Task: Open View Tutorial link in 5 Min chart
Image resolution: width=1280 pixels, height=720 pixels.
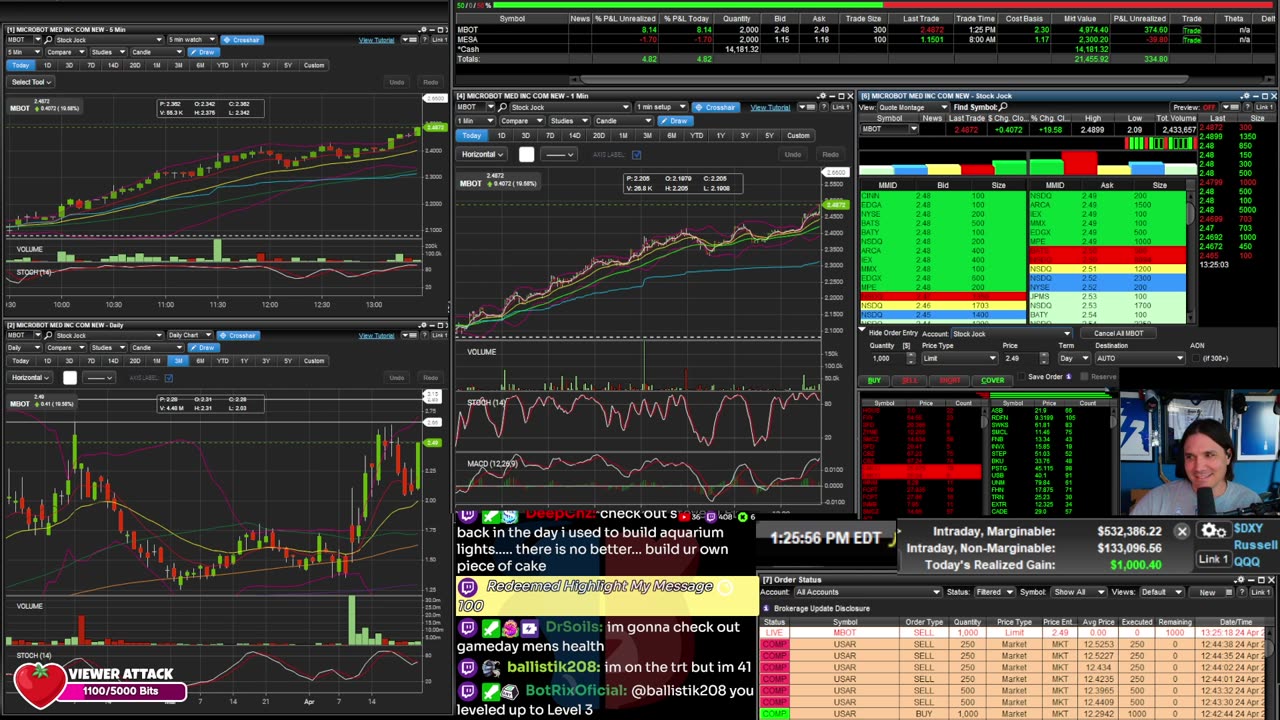Action: coord(376,40)
